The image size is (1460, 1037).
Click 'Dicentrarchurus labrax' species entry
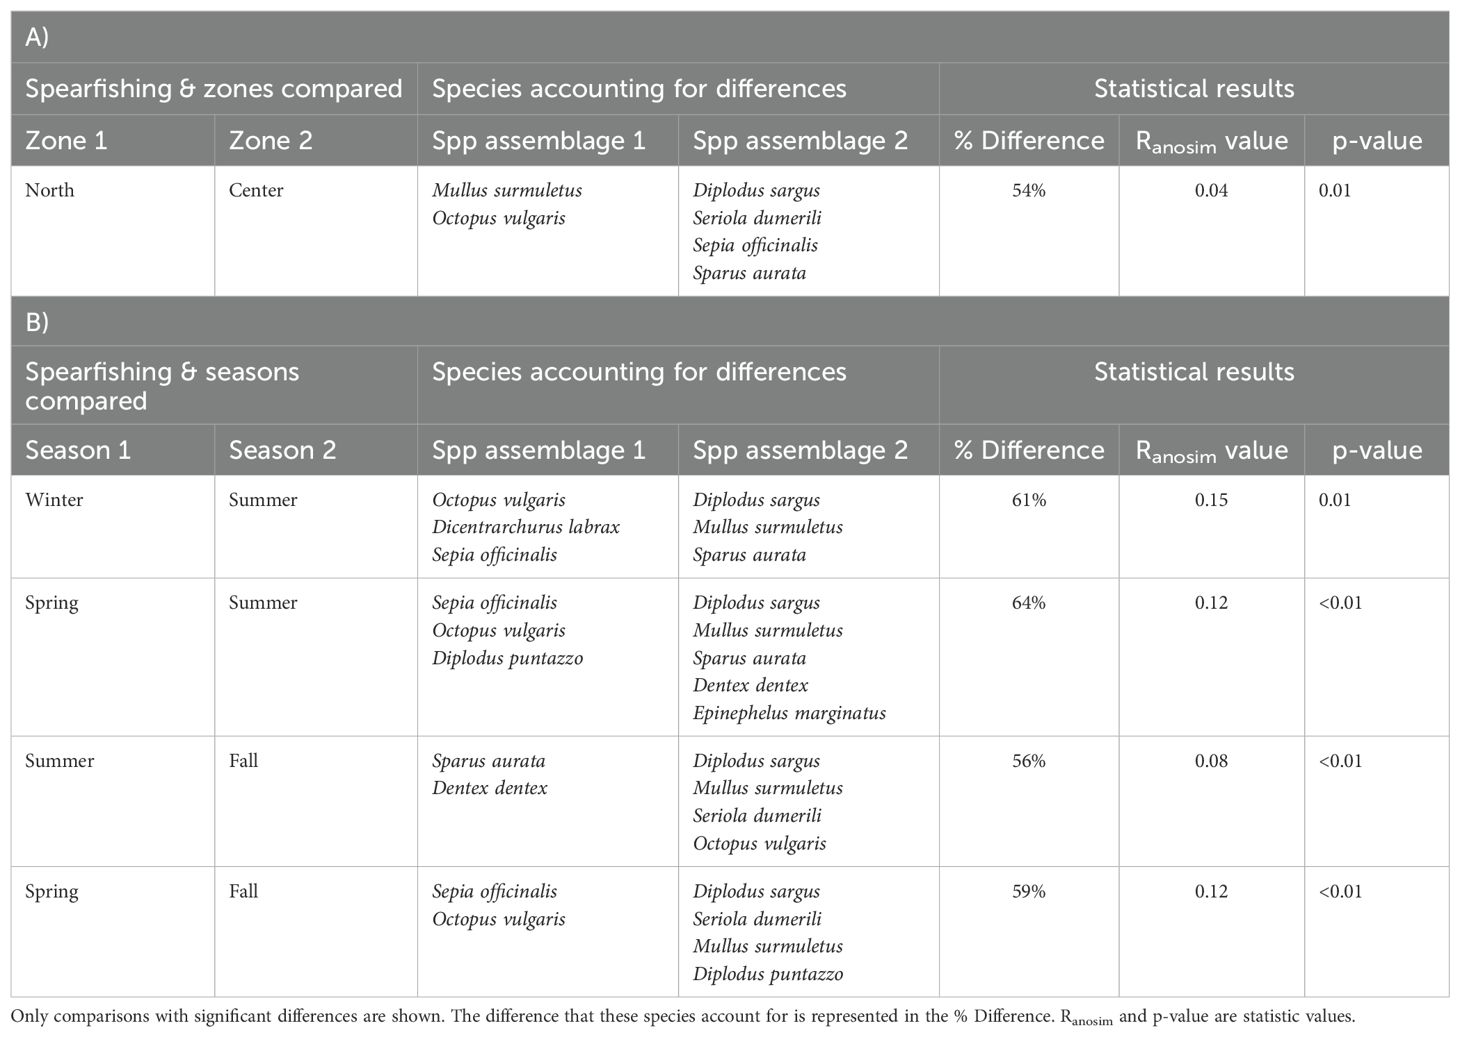click(x=526, y=527)
